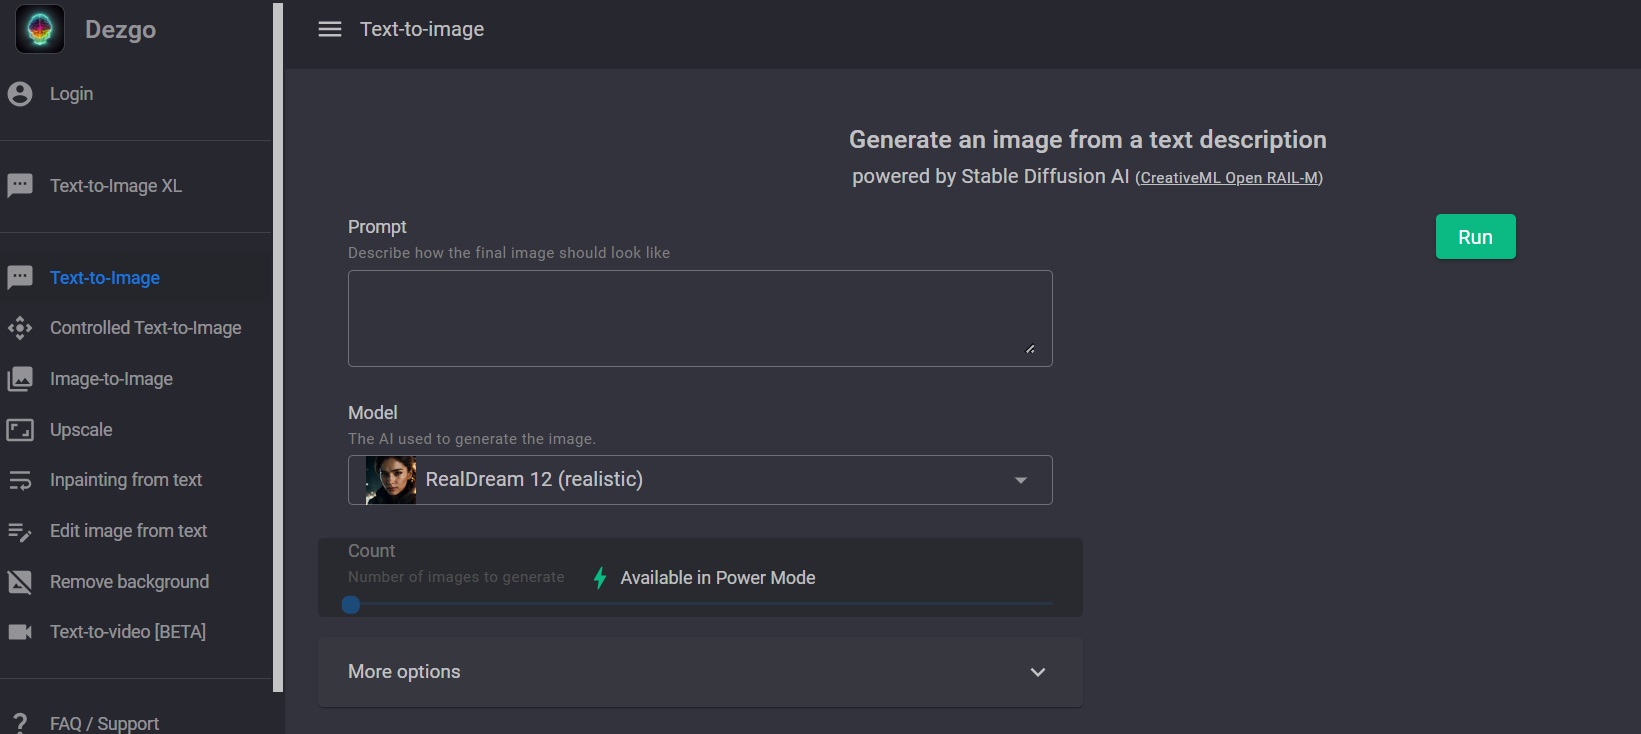The image size is (1641, 734).
Task: Click the Power Mode lightning bolt icon
Action: (600, 578)
